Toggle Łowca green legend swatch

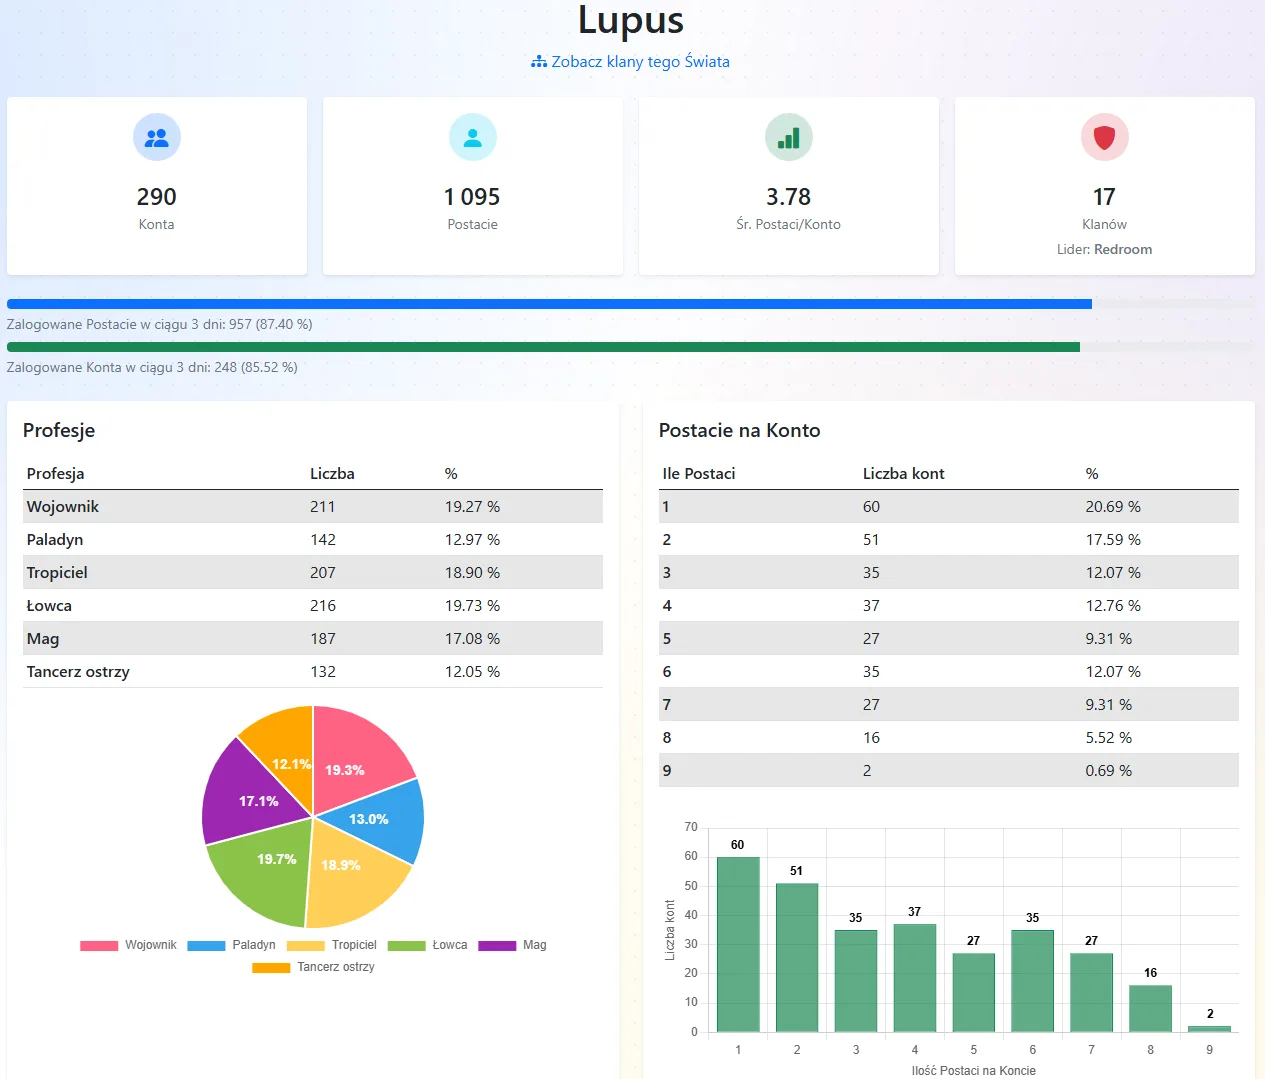click(406, 945)
